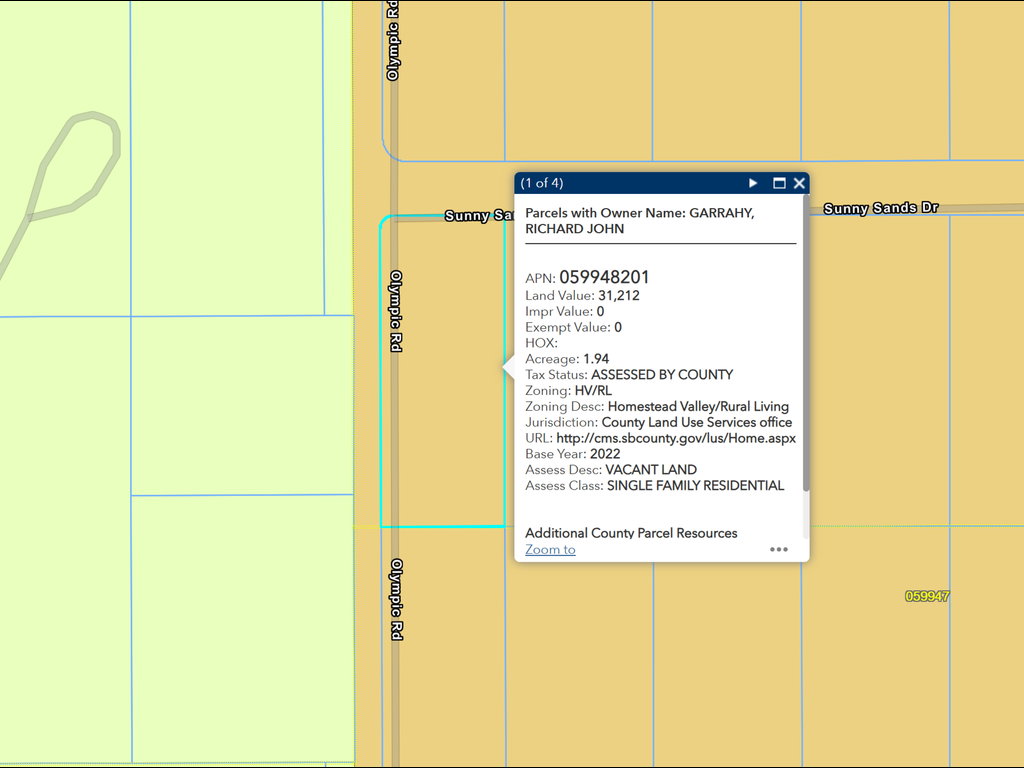Click the popup's vertical scrollbar
Viewport: 1024px width, 768px height.
pos(805,350)
